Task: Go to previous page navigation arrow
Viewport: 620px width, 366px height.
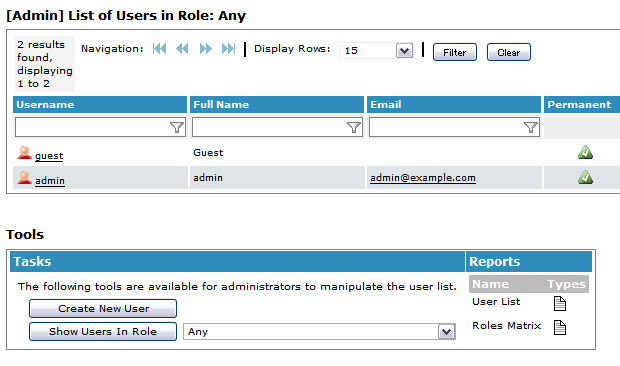Action: (182, 49)
